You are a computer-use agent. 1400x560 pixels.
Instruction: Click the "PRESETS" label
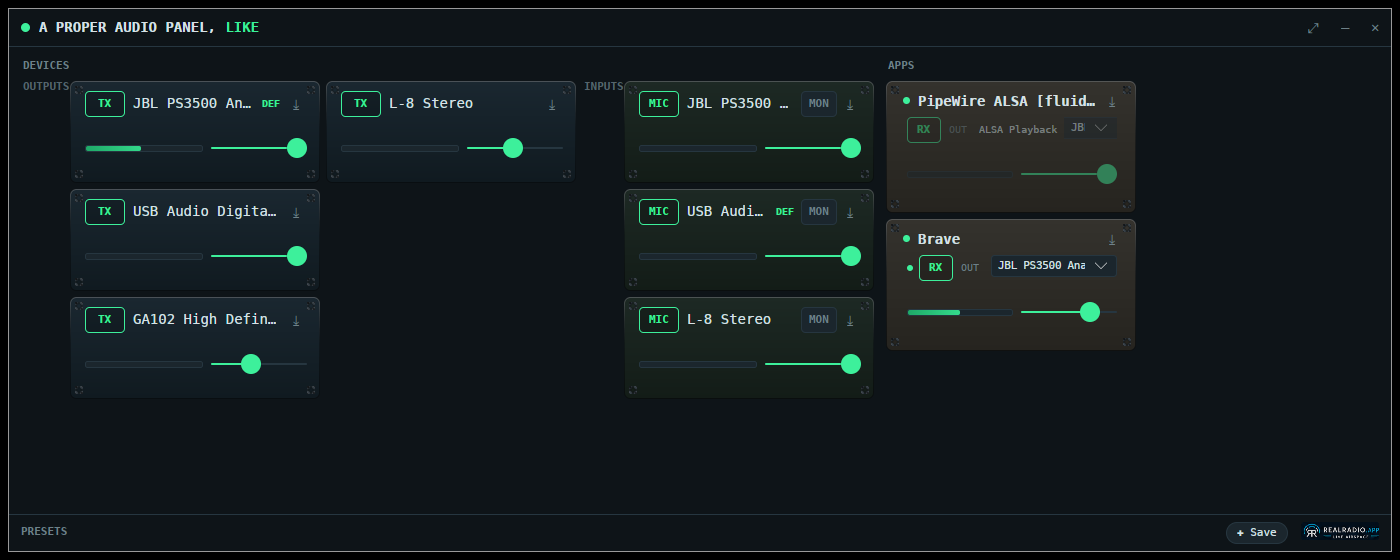pyautogui.click(x=44, y=532)
